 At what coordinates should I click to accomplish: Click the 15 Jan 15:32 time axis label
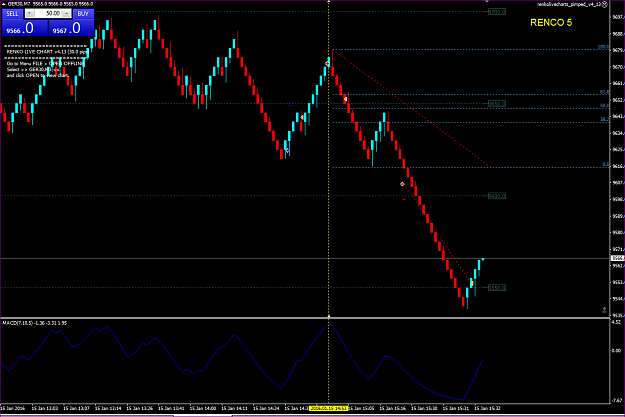(x=487, y=408)
